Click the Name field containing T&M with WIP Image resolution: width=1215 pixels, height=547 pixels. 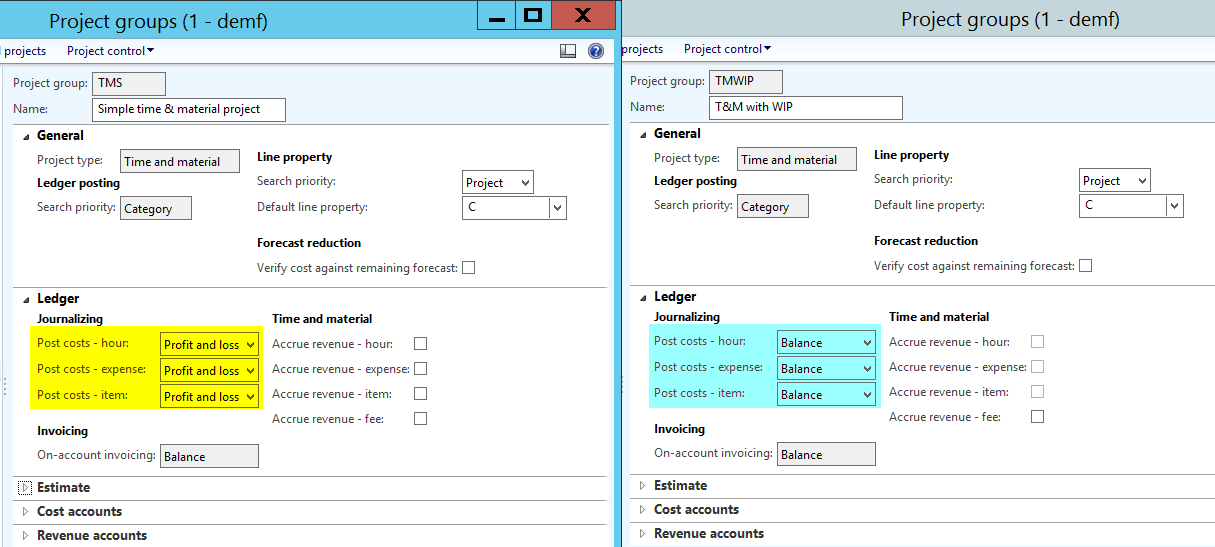tap(805, 107)
